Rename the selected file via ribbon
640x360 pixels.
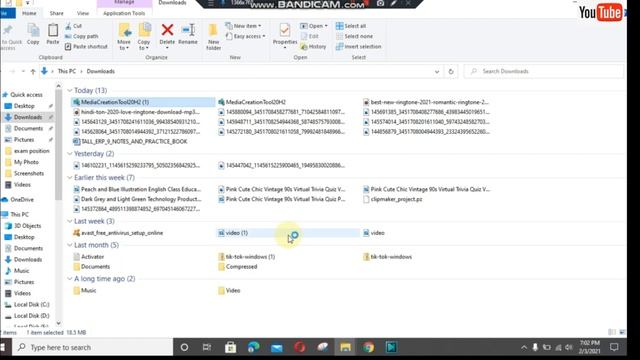(188, 34)
